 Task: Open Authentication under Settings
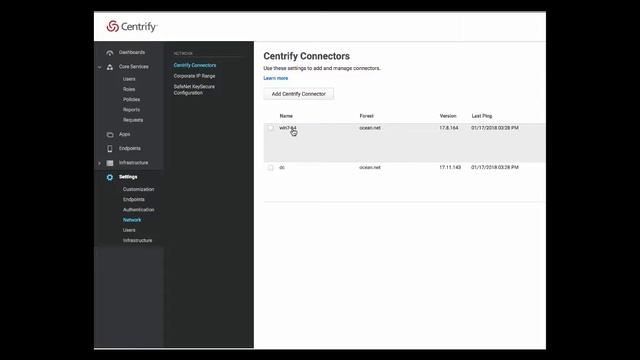pos(139,210)
